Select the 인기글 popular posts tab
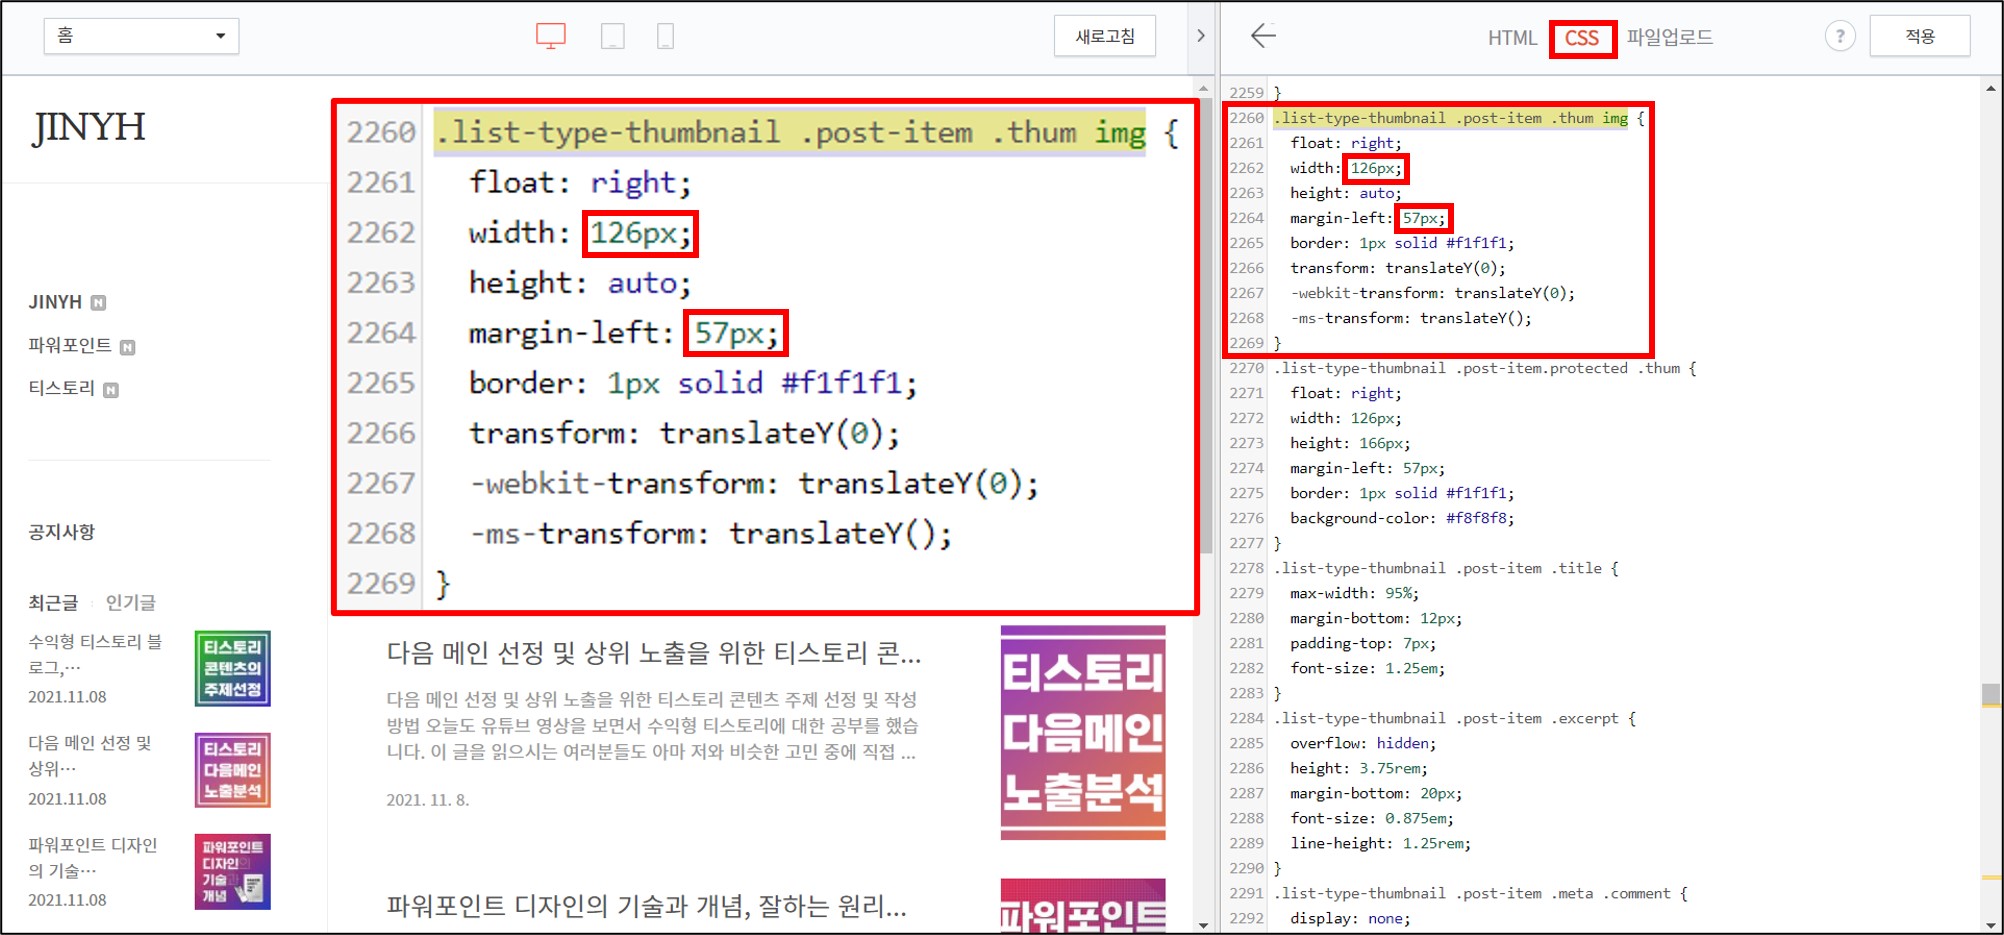 (131, 602)
